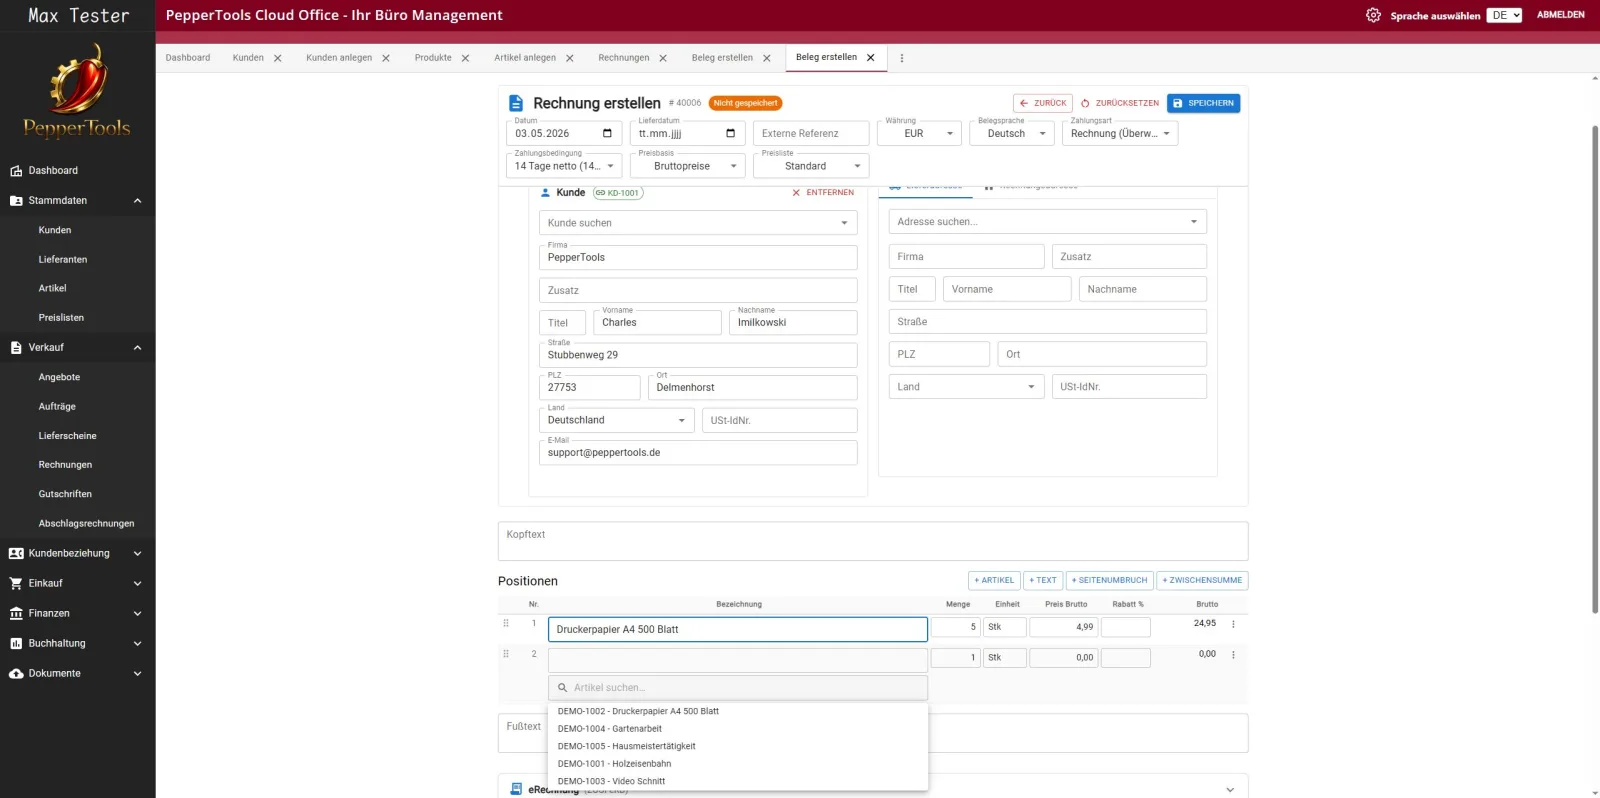Close the Kunden tab
Screen dimensions: 1600x798
click(278, 58)
